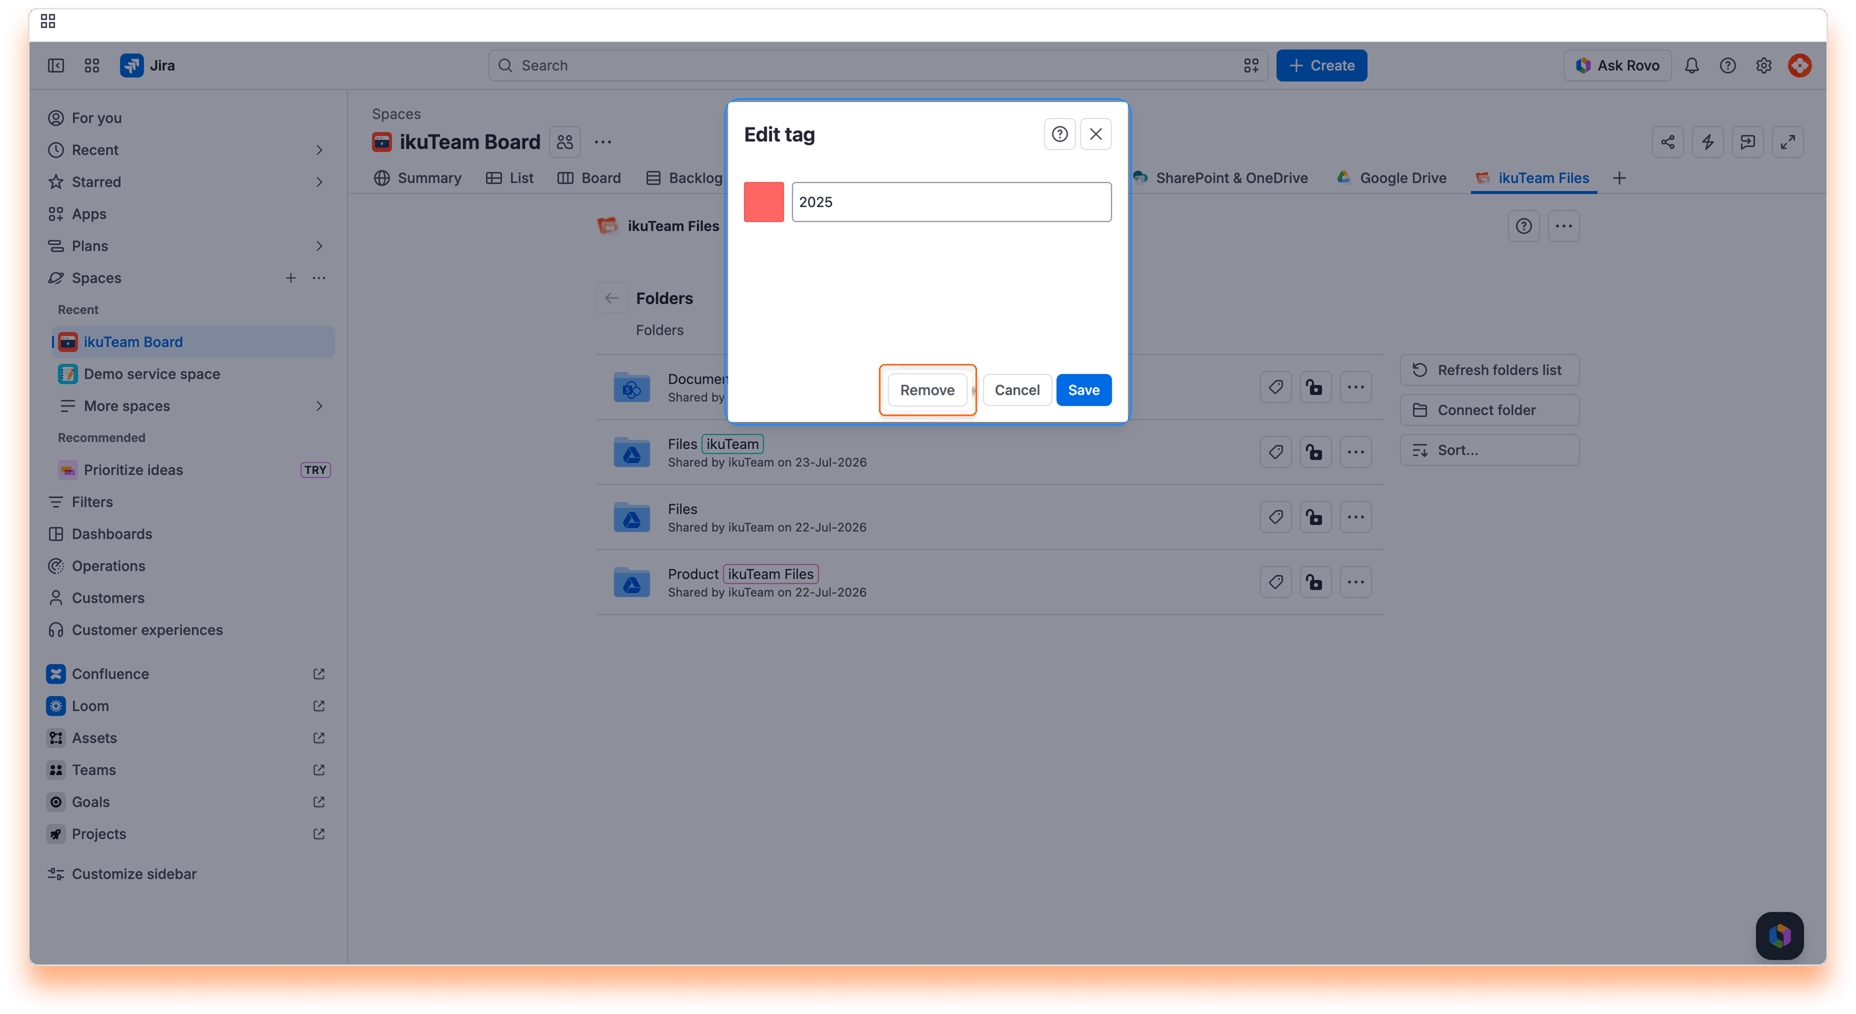Screen dimensions: 1856x1014
Task: Open settings gear
Action: click(1764, 65)
